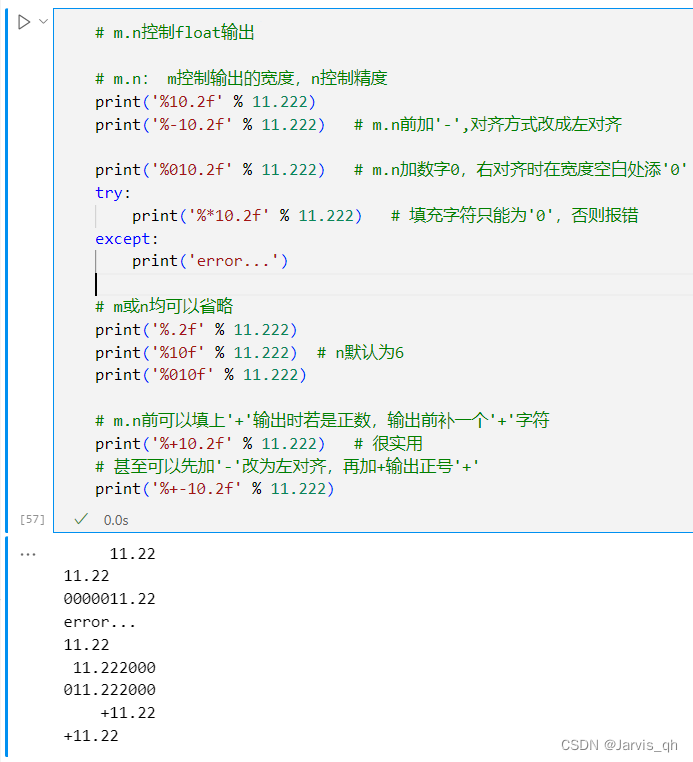Click the output line ' 11.222000'
The width and height of the screenshot is (693, 762).
114,667
